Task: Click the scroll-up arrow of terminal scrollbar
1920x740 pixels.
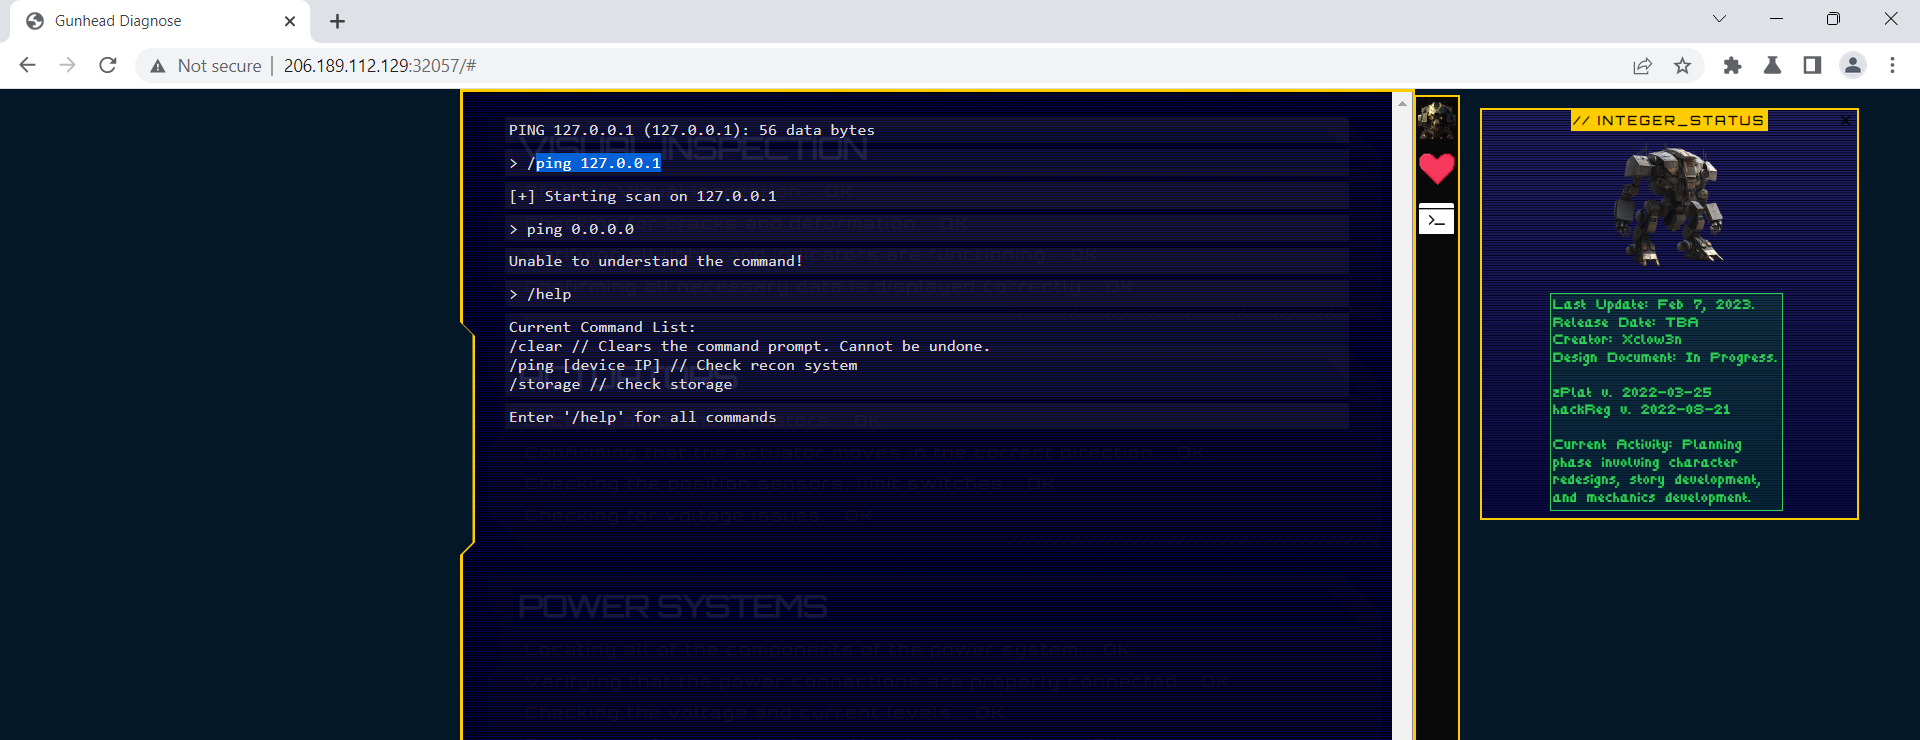Action: (x=1402, y=103)
